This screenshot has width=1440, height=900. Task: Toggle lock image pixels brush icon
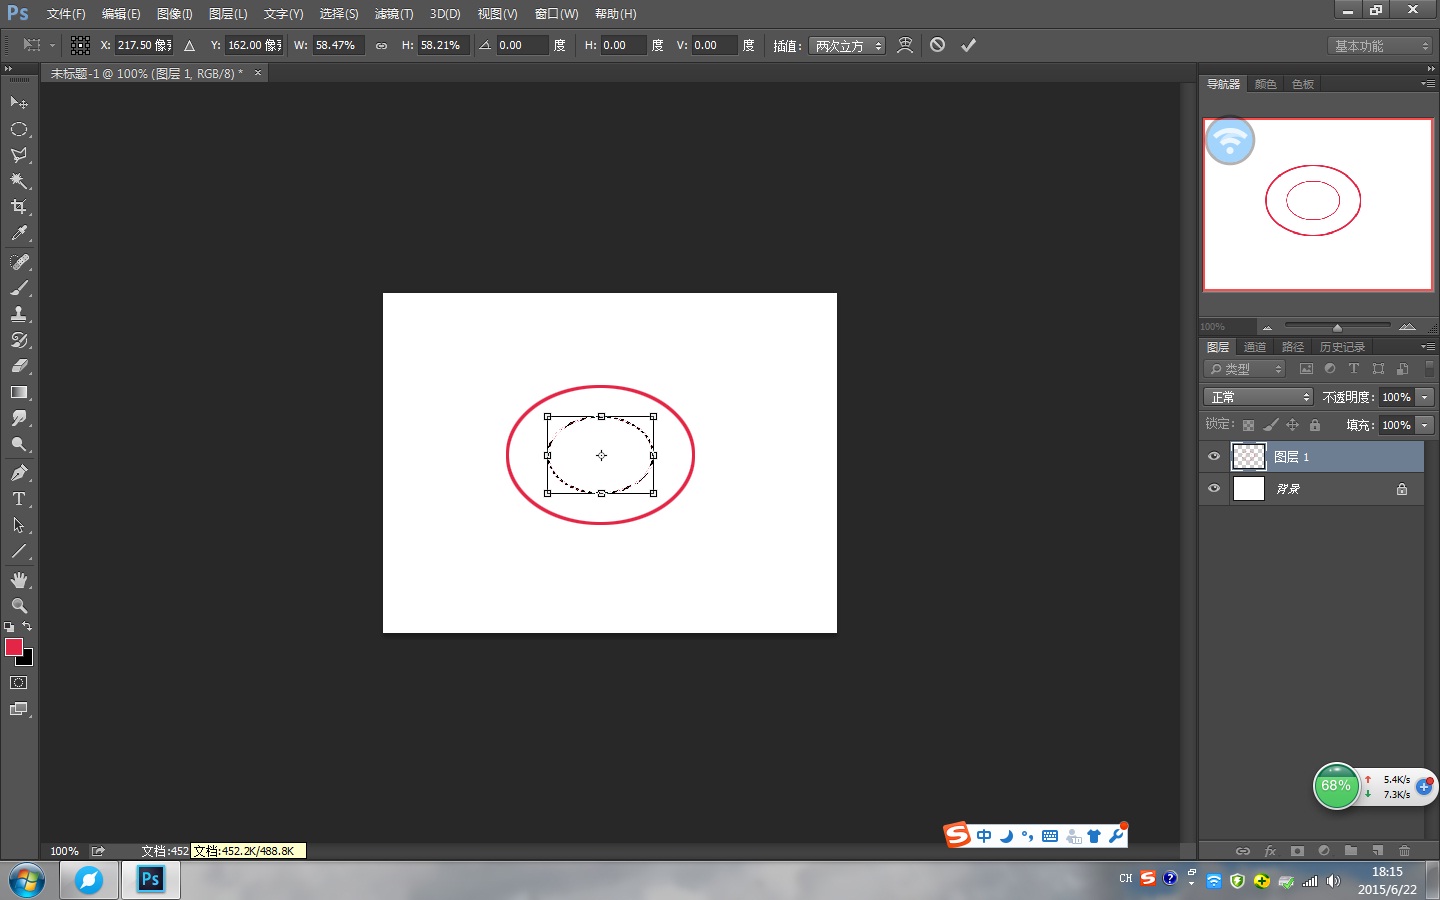click(x=1270, y=425)
